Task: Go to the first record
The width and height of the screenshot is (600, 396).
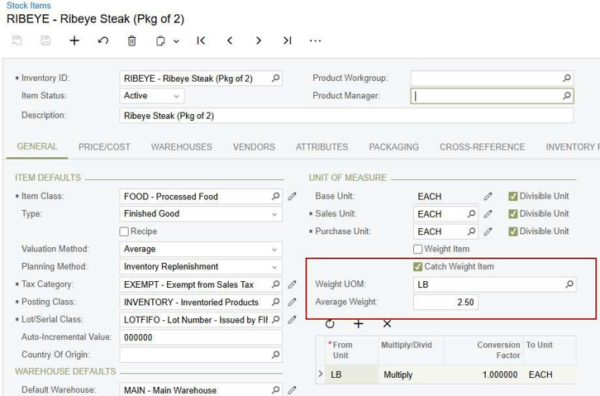Action: point(201,41)
